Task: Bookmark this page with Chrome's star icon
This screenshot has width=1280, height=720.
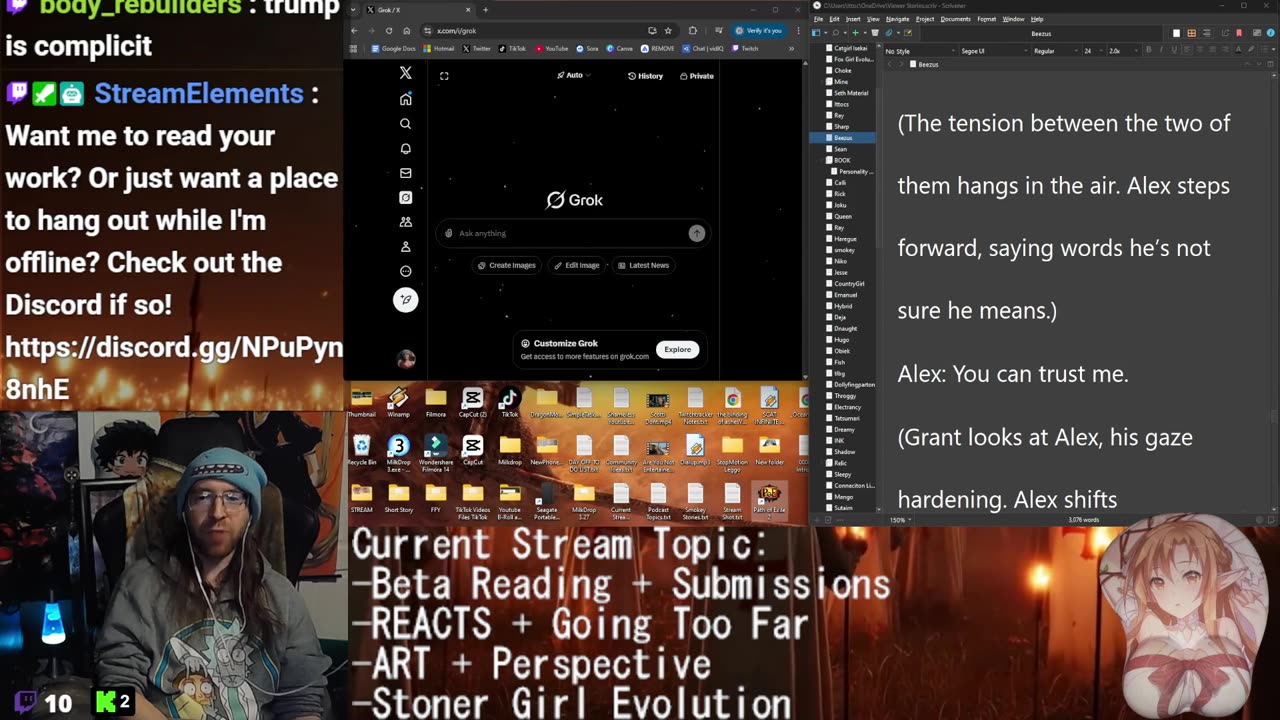Action: tap(668, 31)
